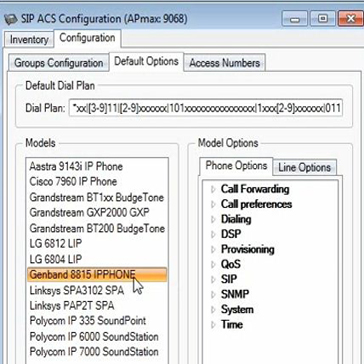
Task: Click the SIP ACS Configuration title bar icon
Action: (11, 19)
